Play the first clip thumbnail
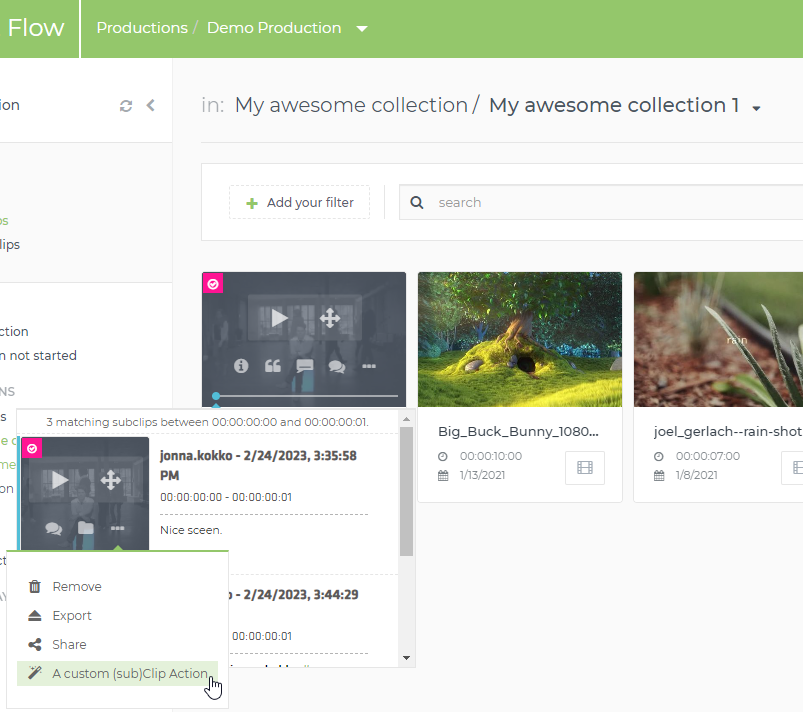 tap(279, 318)
